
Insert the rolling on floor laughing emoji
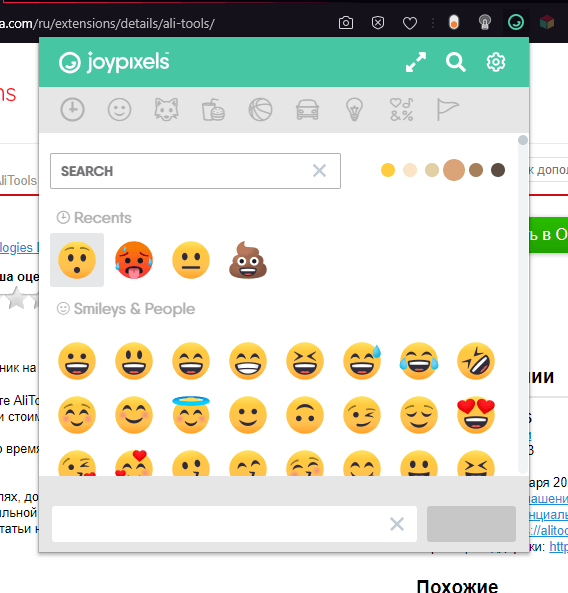pos(476,361)
